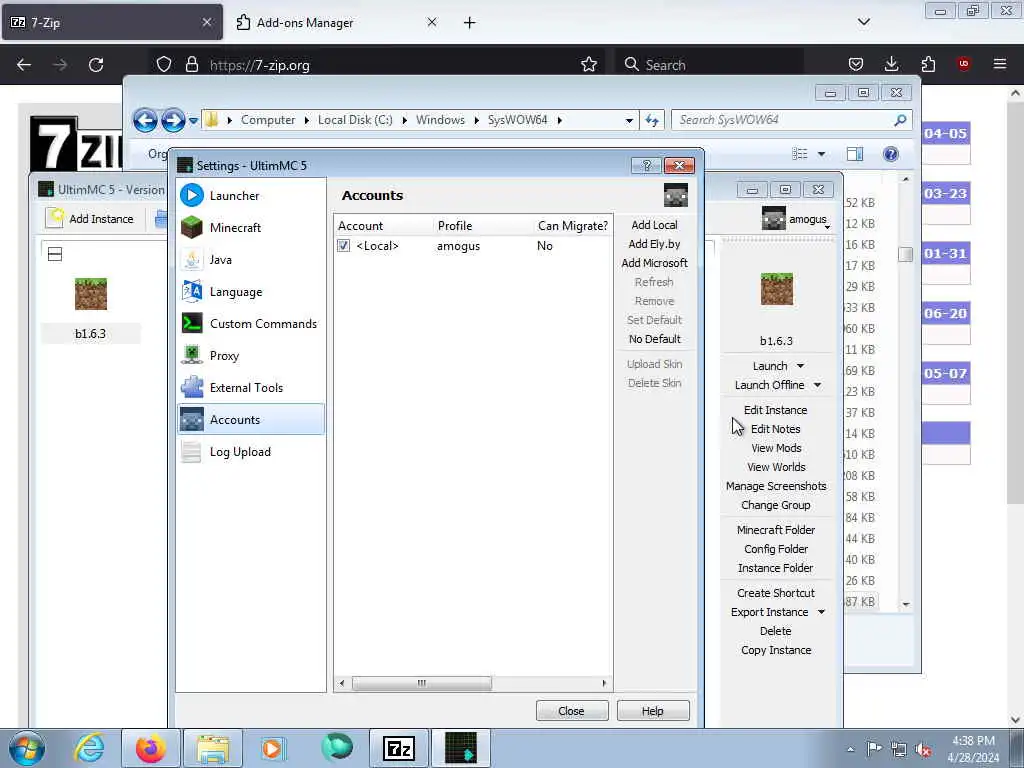The height and width of the screenshot is (768, 1024).
Task: Open the amogus account dropdown in UltimMC
Action: click(x=797, y=219)
